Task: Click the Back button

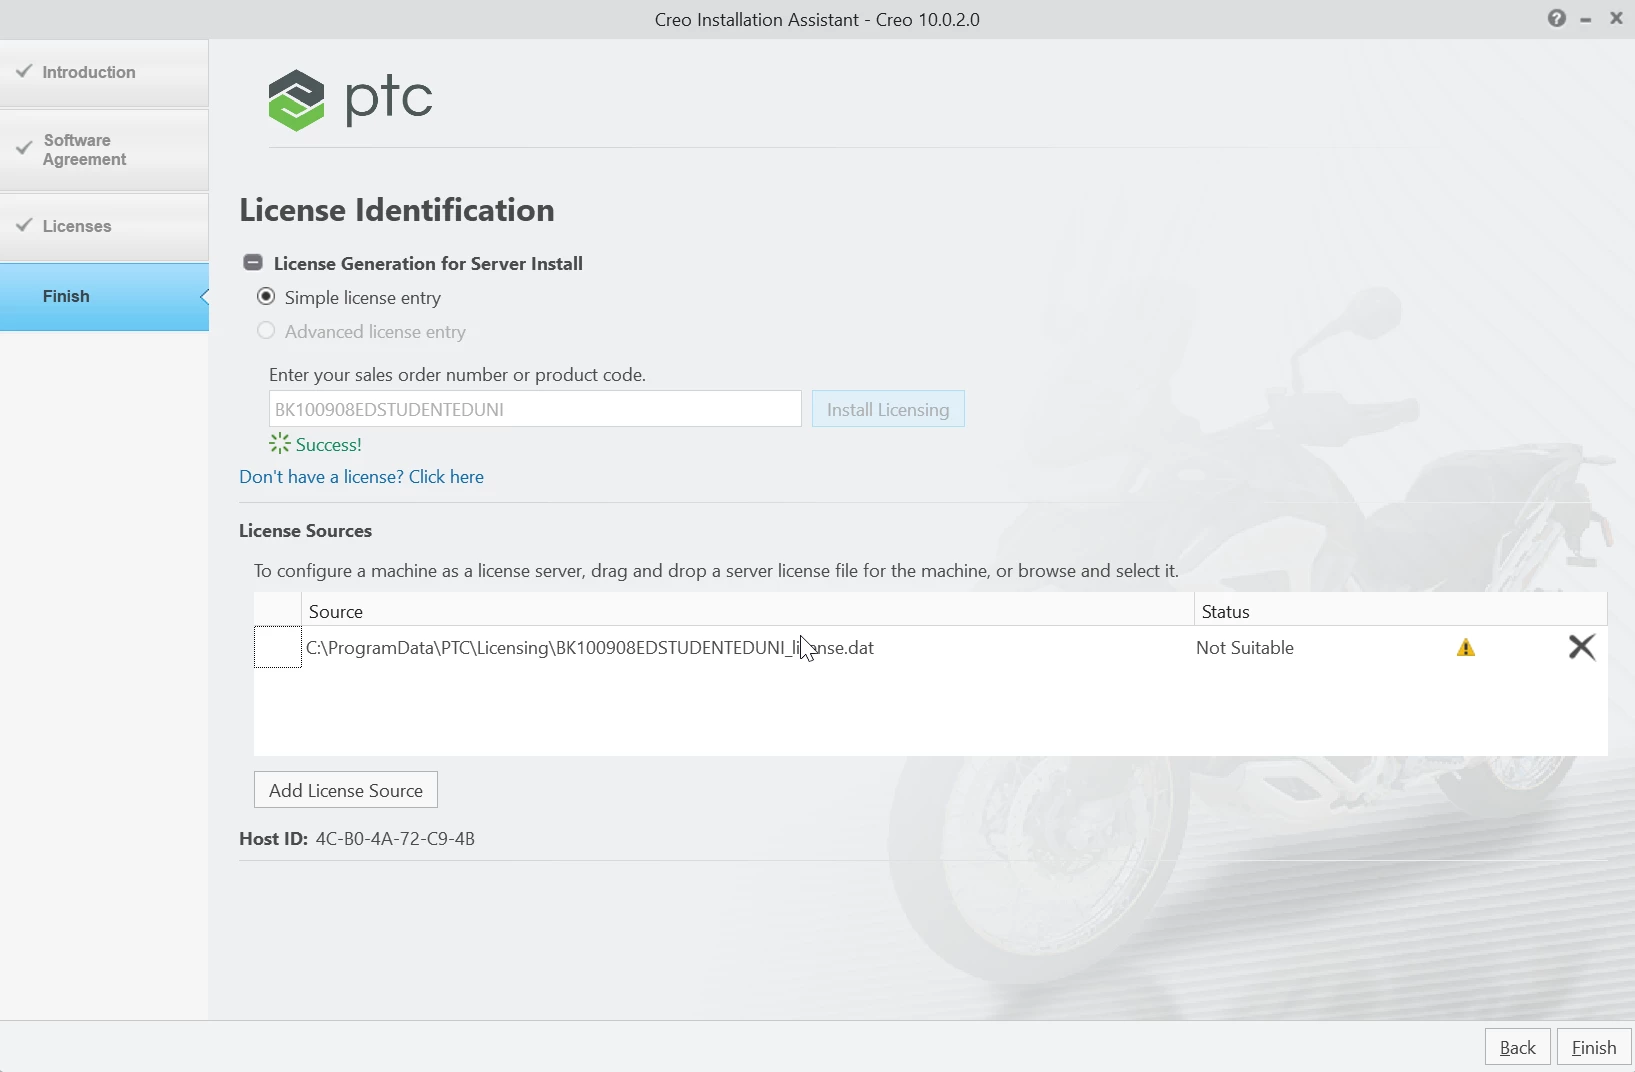Action: [x=1517, y=1047]
